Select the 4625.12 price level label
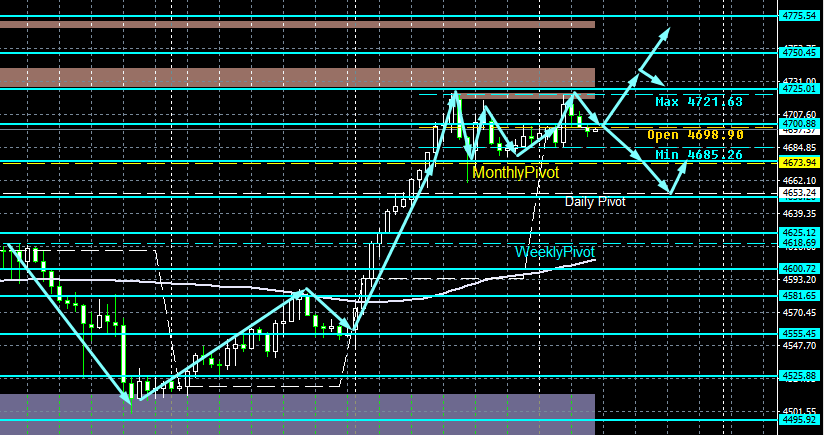Viewport: 824px width, 435px height. (x=799, y=232)
